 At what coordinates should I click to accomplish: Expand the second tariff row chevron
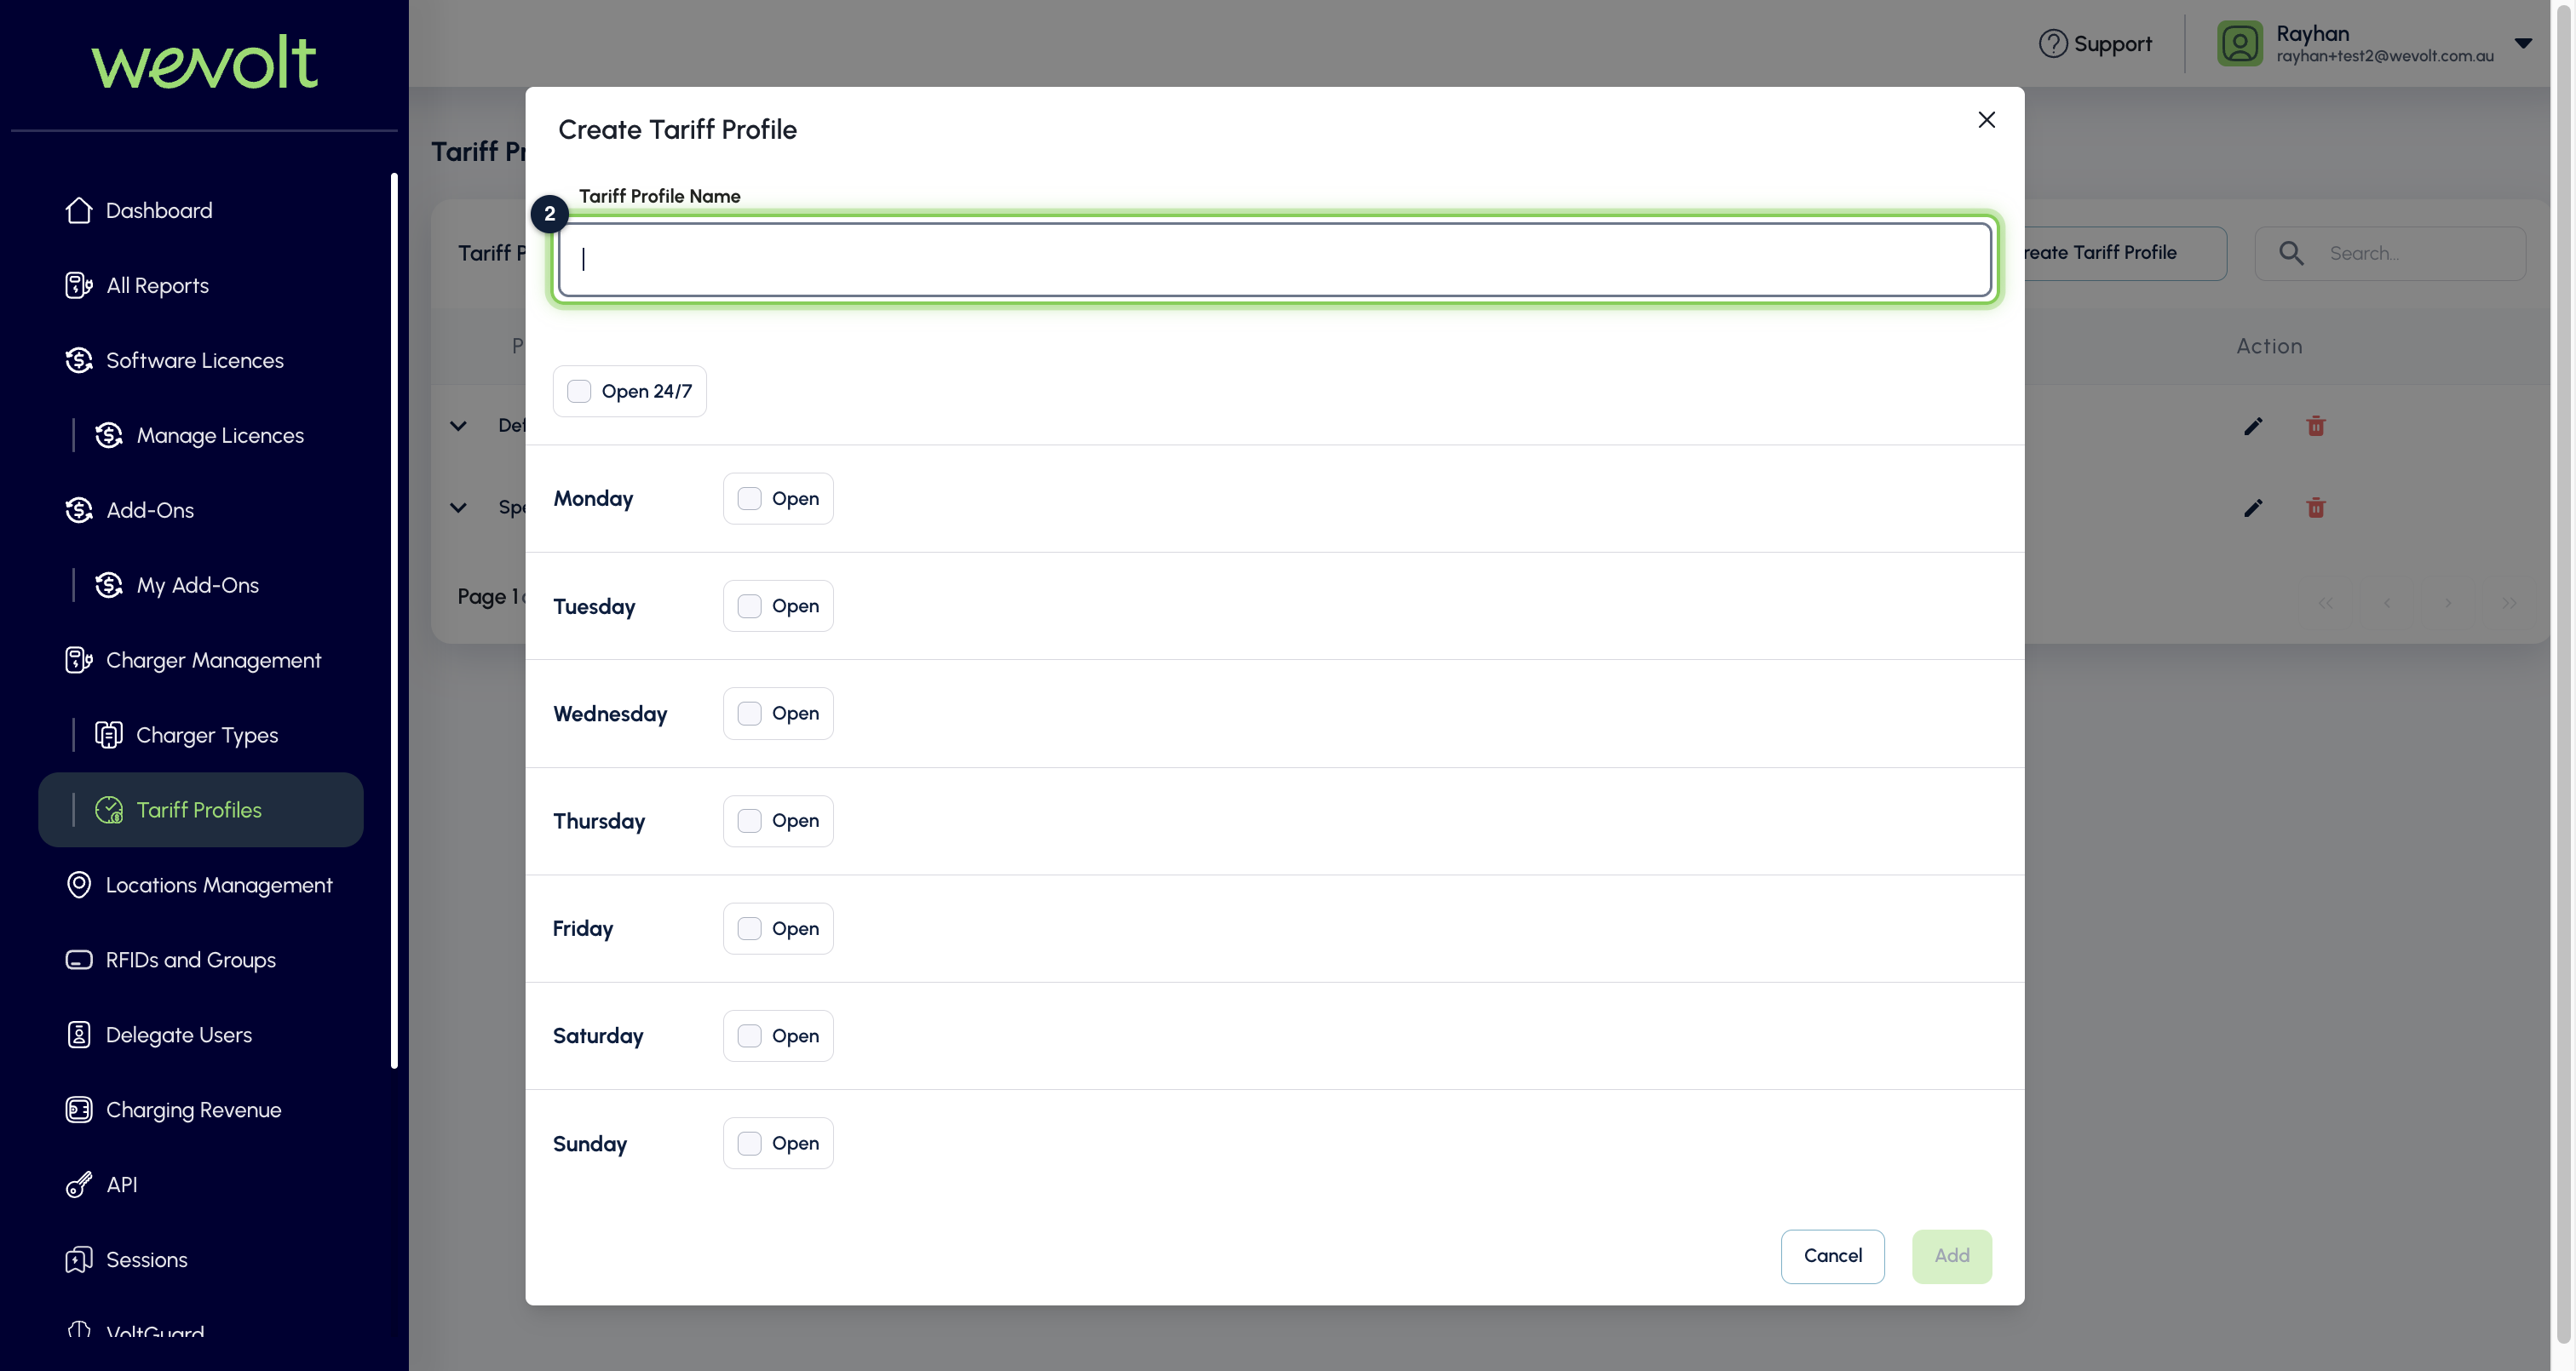point(458,508)
